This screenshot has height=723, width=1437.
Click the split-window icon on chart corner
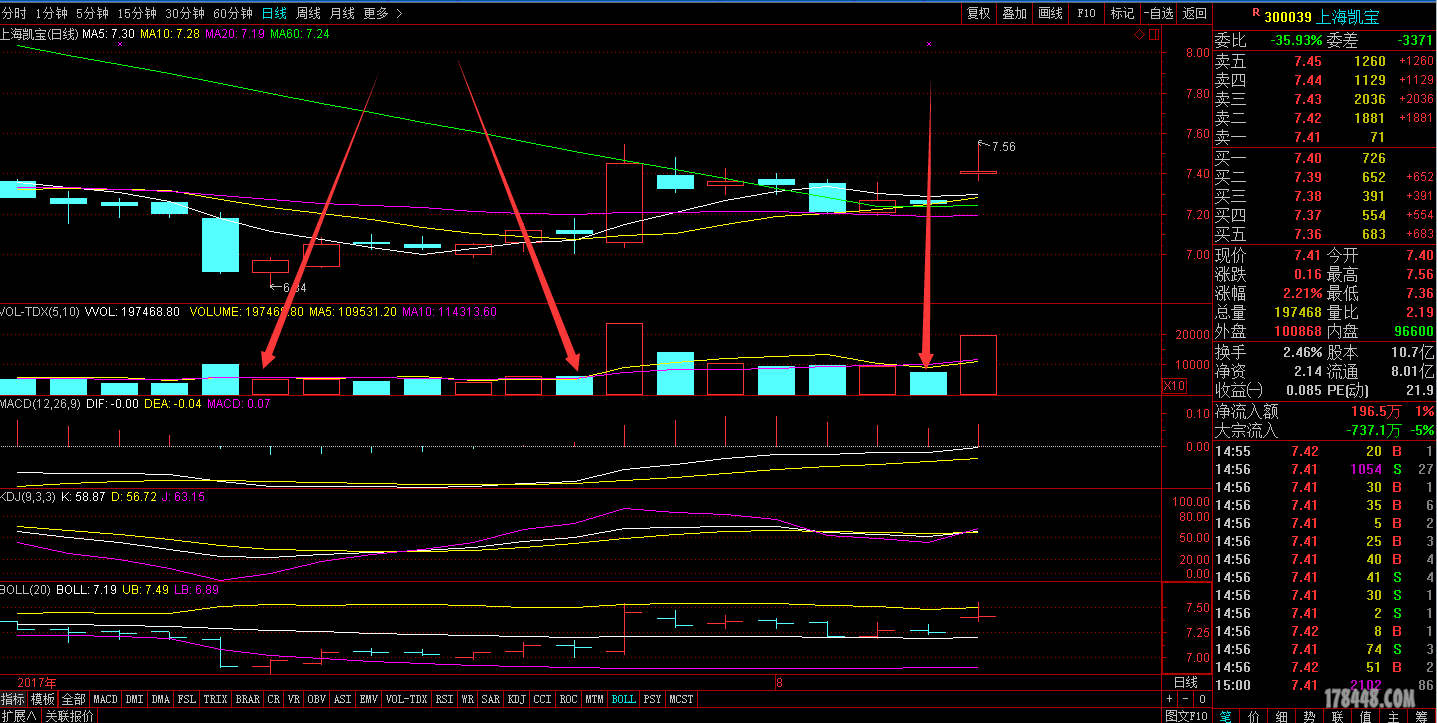point(1154,35)
